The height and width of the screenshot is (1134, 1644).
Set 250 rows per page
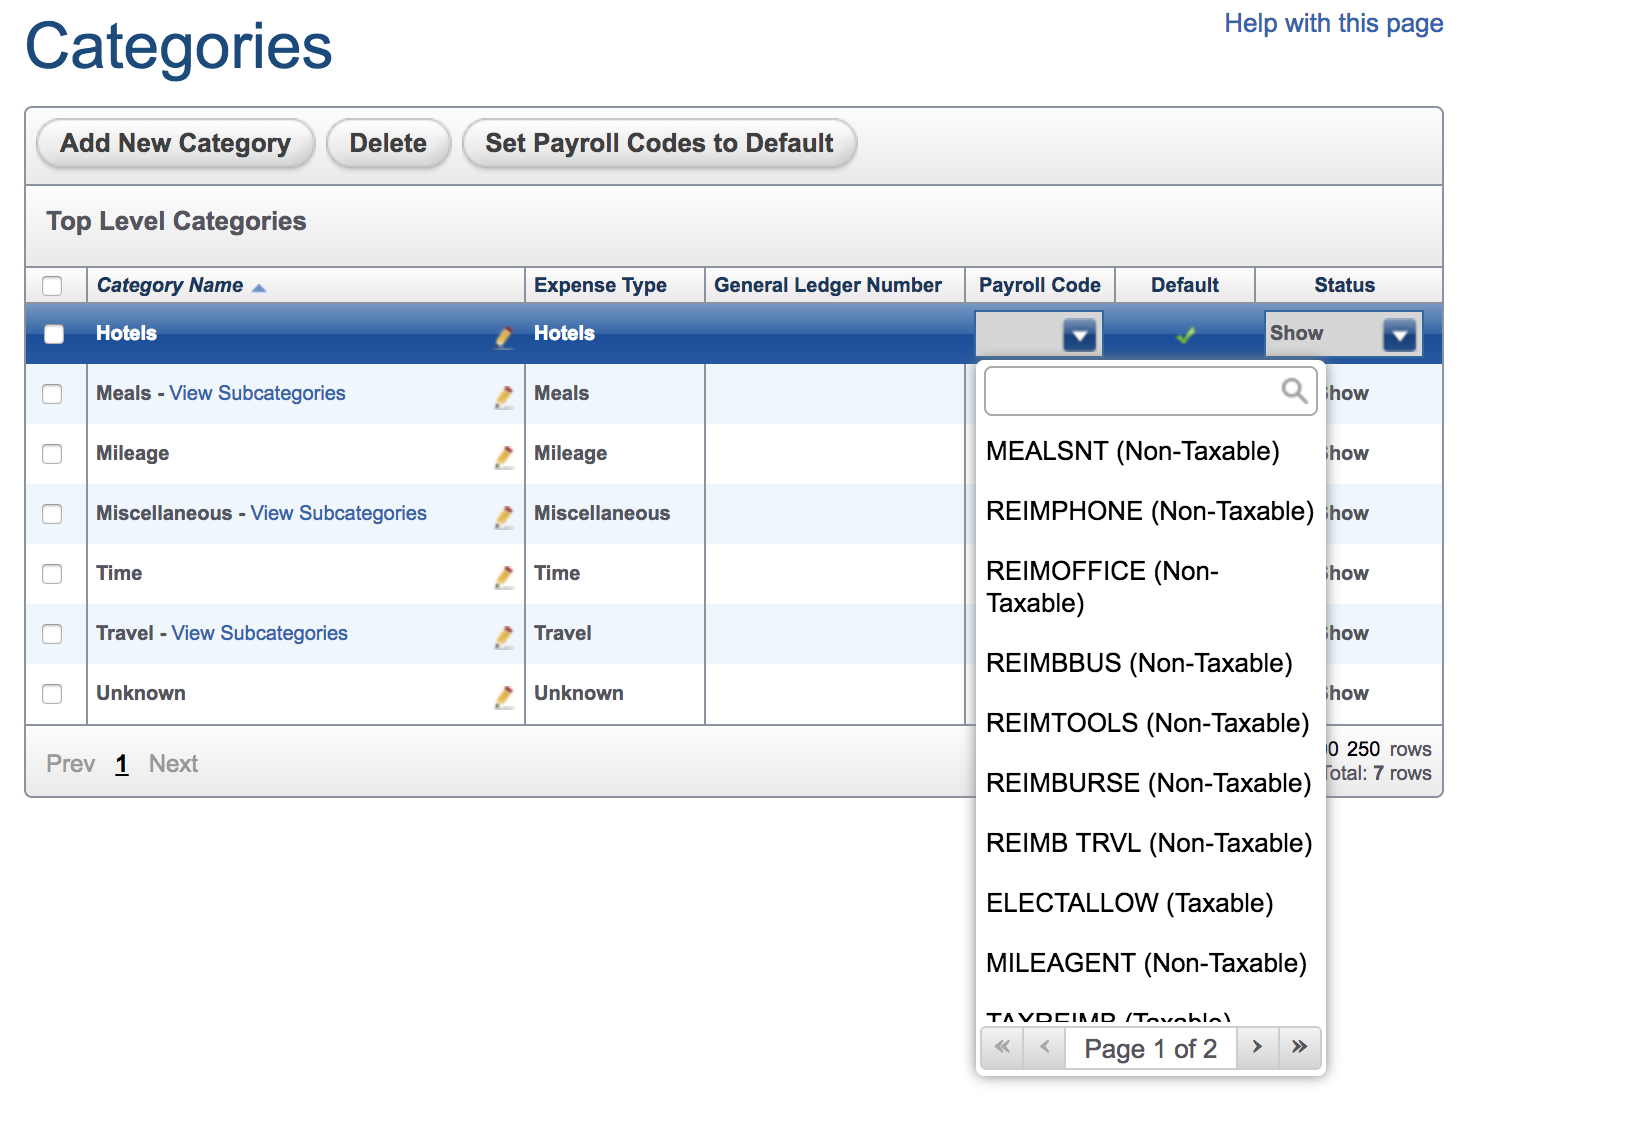[x=1363, y=749]
